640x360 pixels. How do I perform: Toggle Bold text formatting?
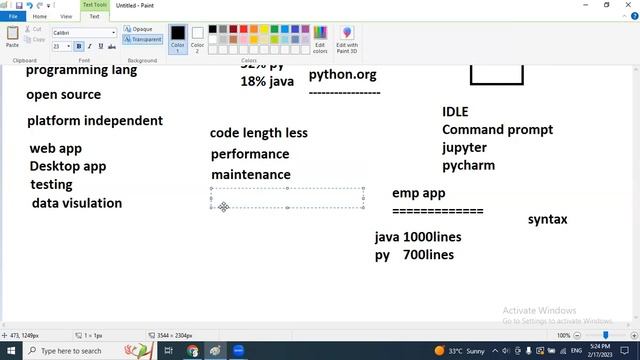79,46
